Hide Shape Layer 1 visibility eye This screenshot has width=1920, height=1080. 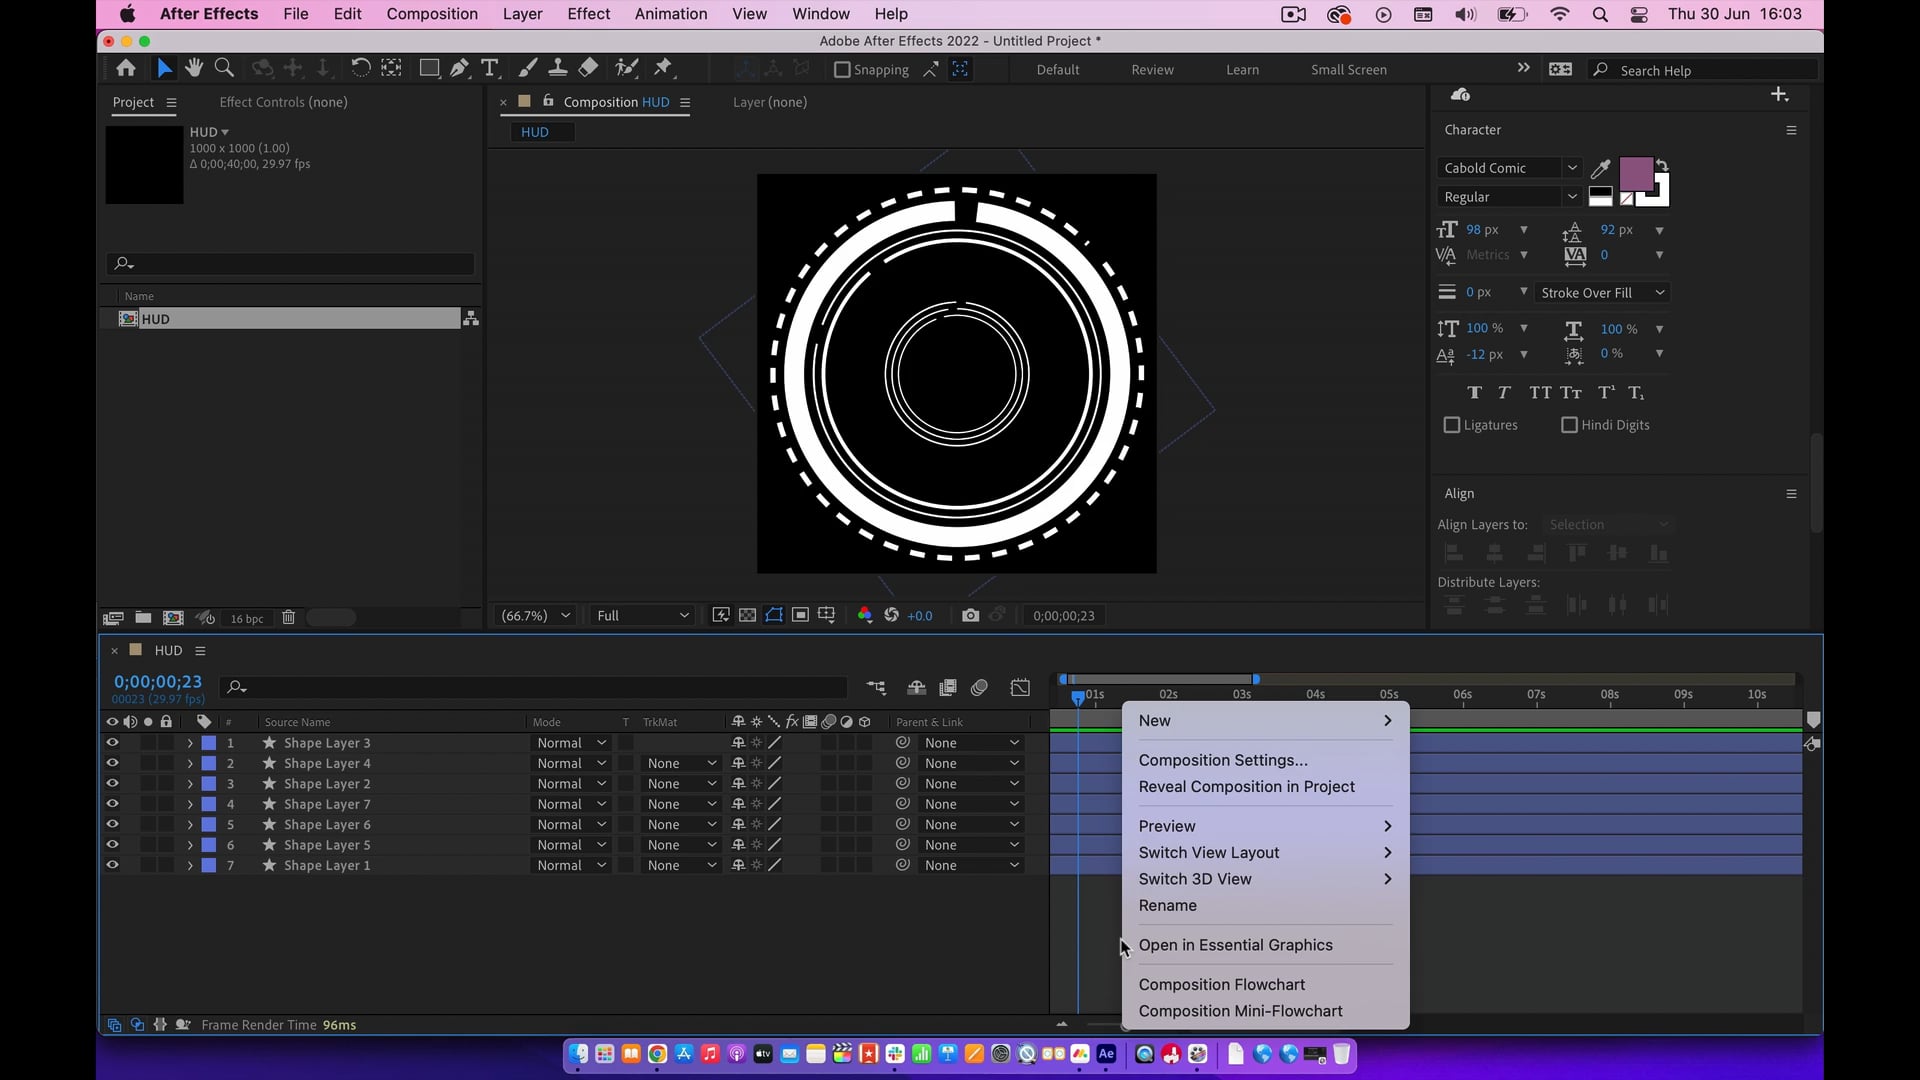coord(112,865)
